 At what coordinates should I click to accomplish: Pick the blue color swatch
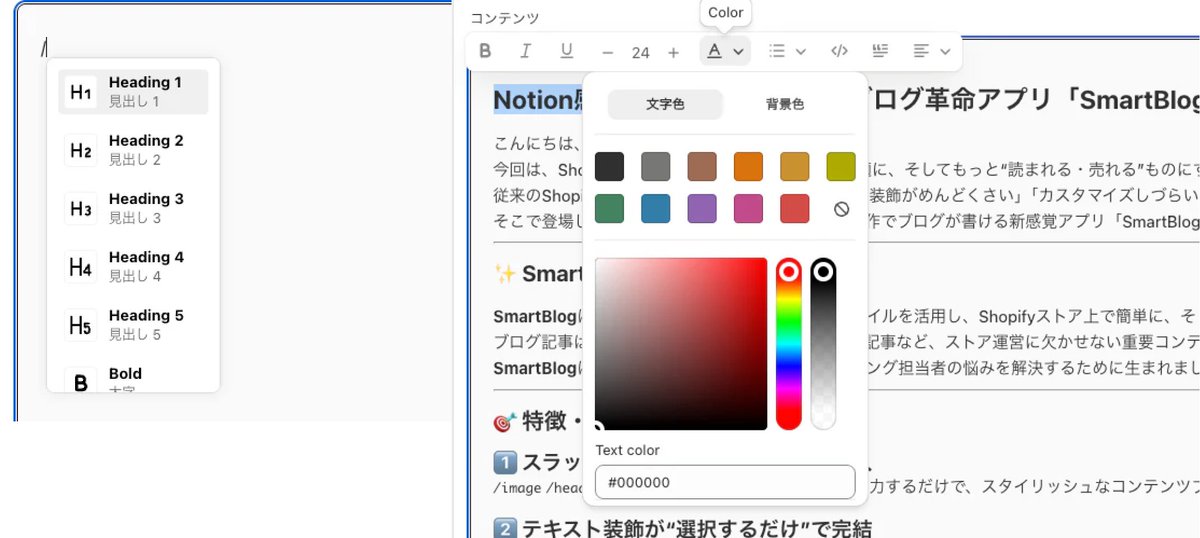pos(655,209)
